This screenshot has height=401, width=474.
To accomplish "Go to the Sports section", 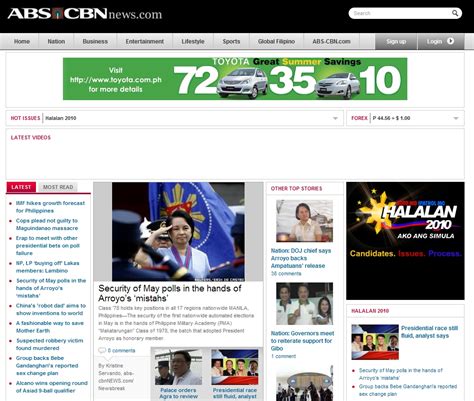I will (231, 42).
